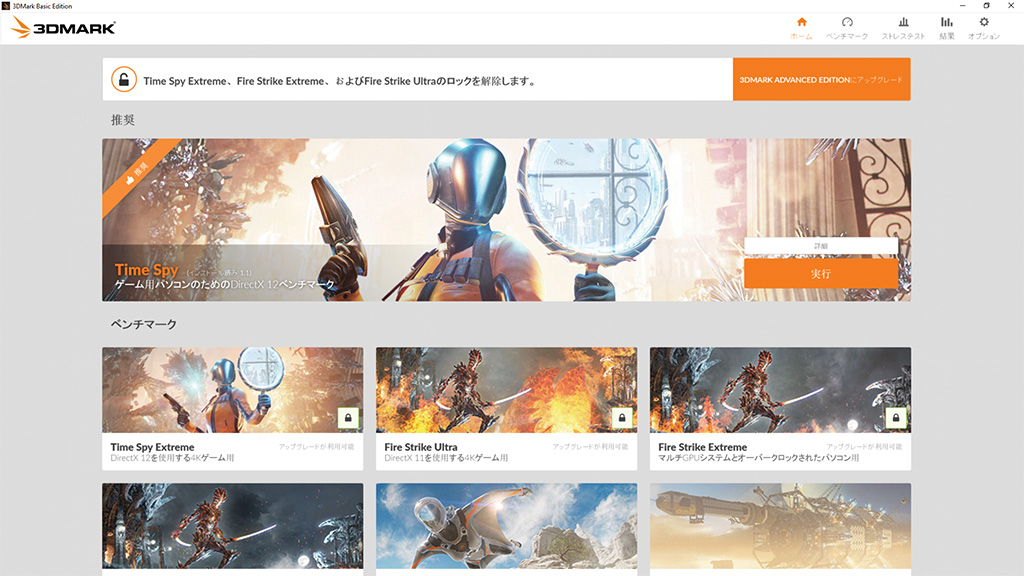The height and width of the screenshot is (576, 1024).
Task: Open the 結果 bar chart icon
Action: tap(946, 22)
